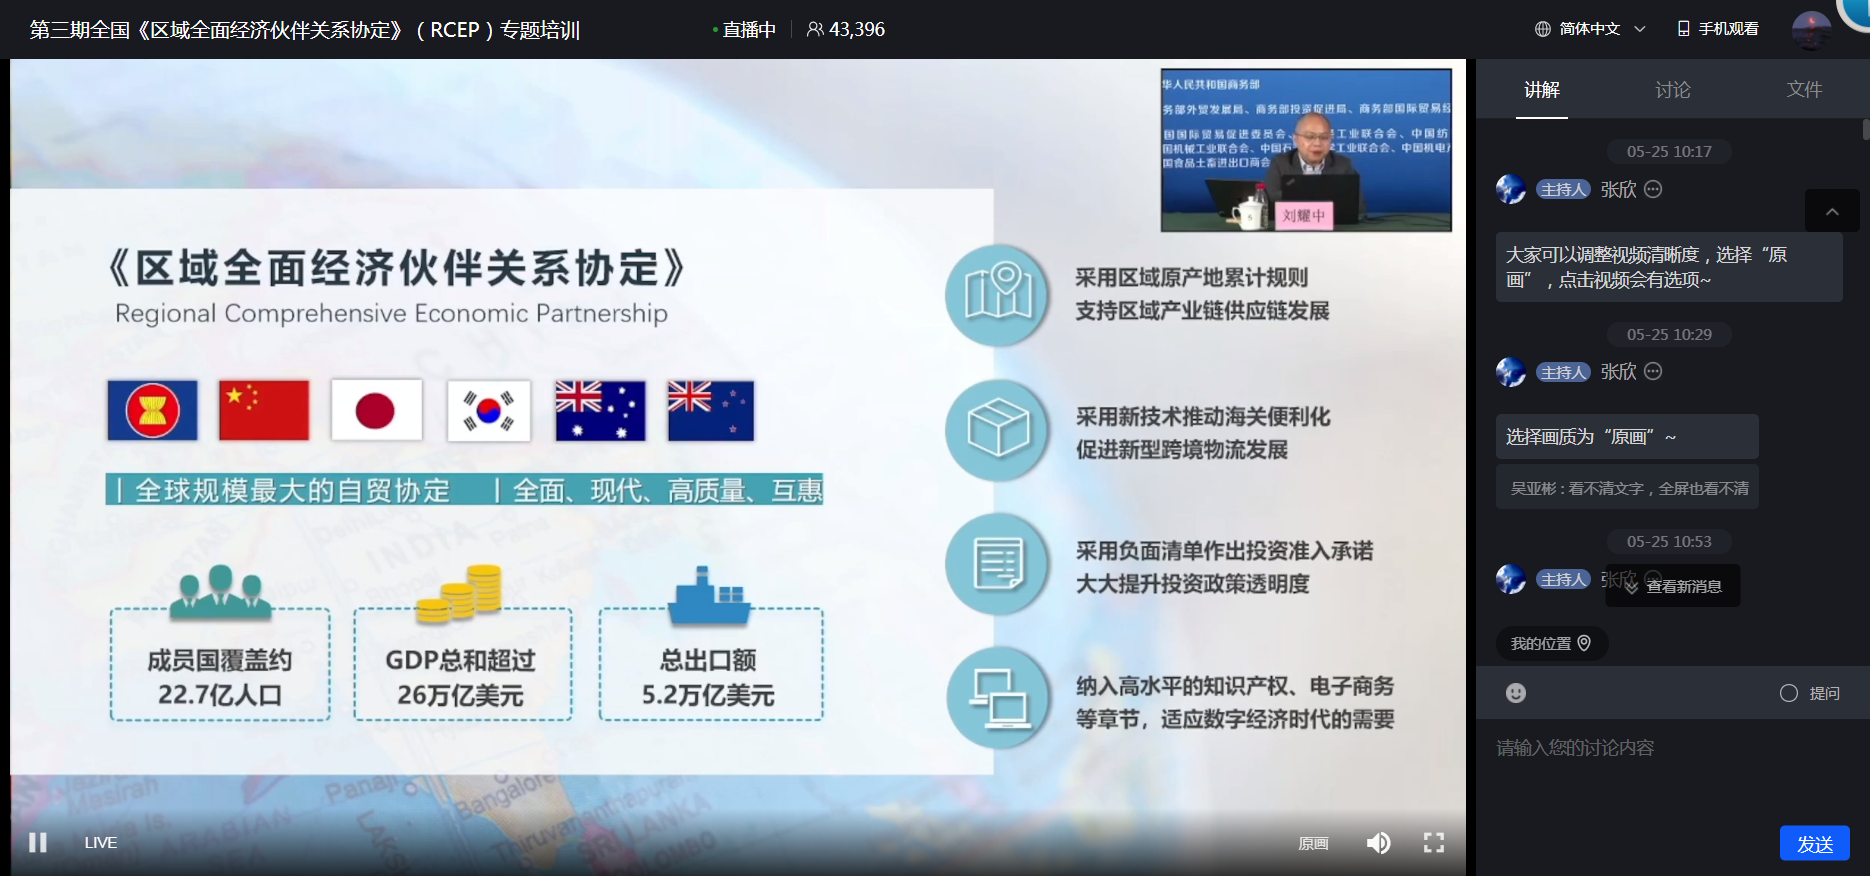The height and width of the screenshot is (876, 1870).
Task: Switch to the 文件 tab
Action: click(x=1804, y=90)
